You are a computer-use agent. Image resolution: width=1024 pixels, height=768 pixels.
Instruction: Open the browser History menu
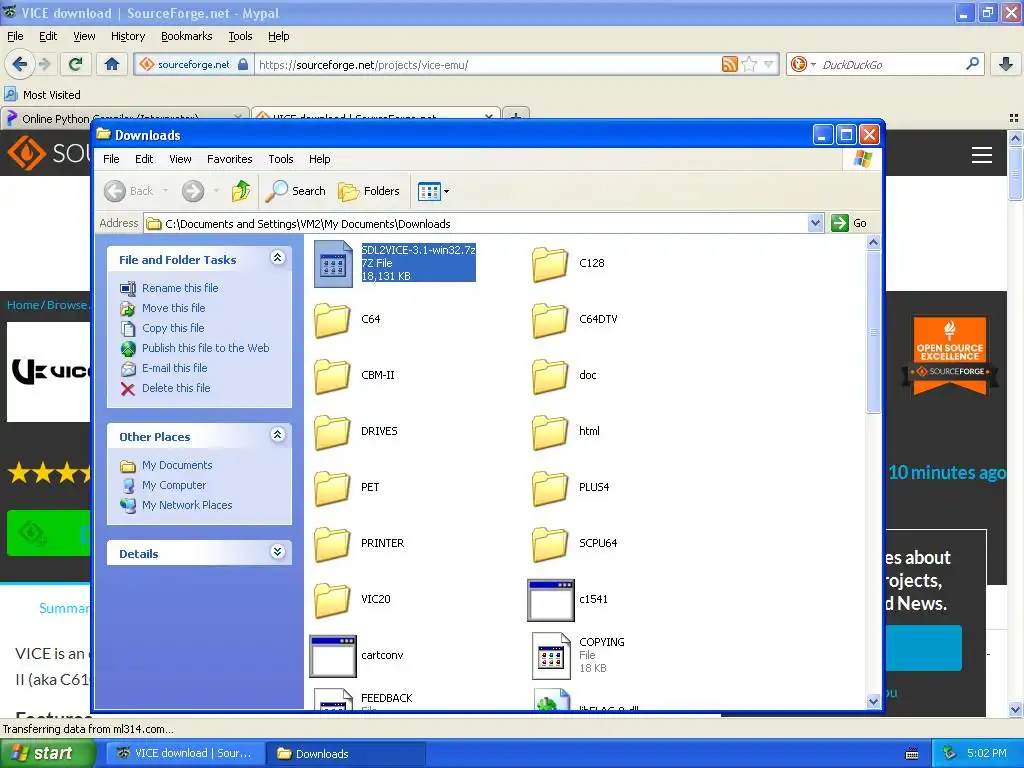pyautogui.click(x=128, y=36)
